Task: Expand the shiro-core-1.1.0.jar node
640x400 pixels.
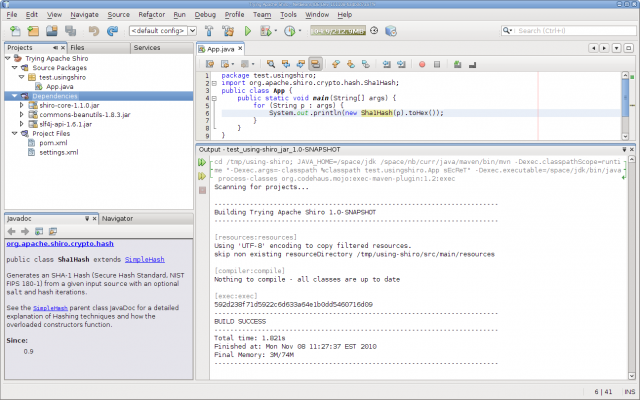Action: [x=21, y=106]
